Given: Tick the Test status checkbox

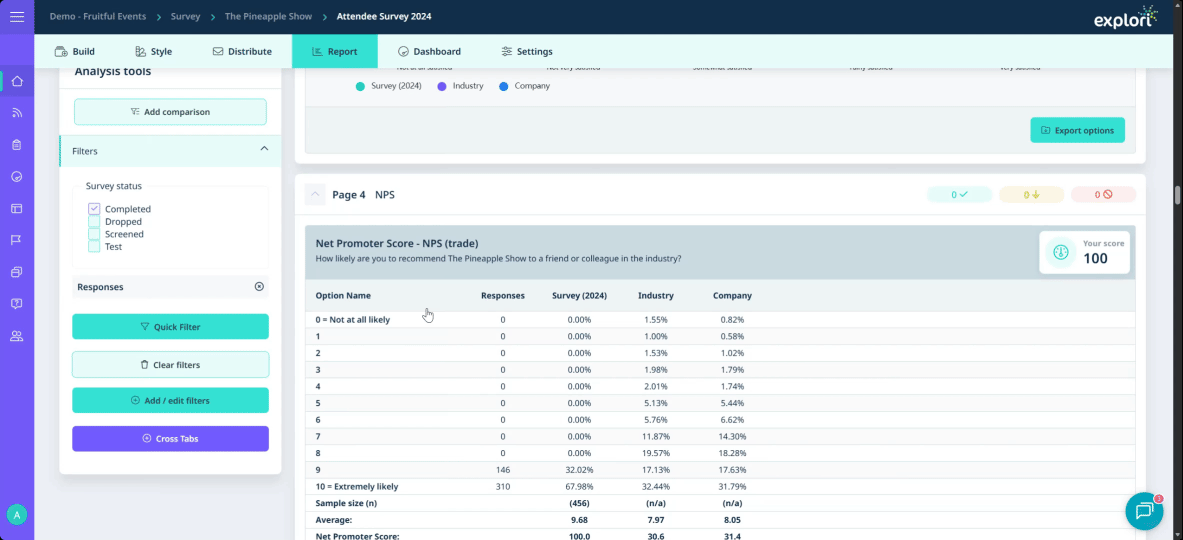Looking at the screenshot, I should click(94, 246).
